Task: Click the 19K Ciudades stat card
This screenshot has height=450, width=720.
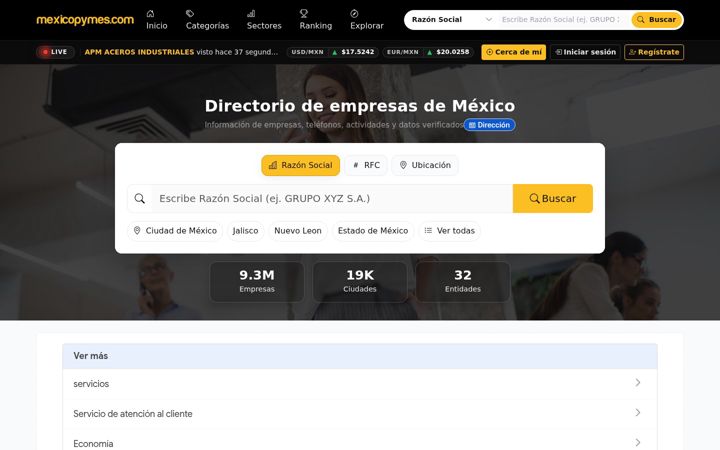Action: [x=360, y=281]
